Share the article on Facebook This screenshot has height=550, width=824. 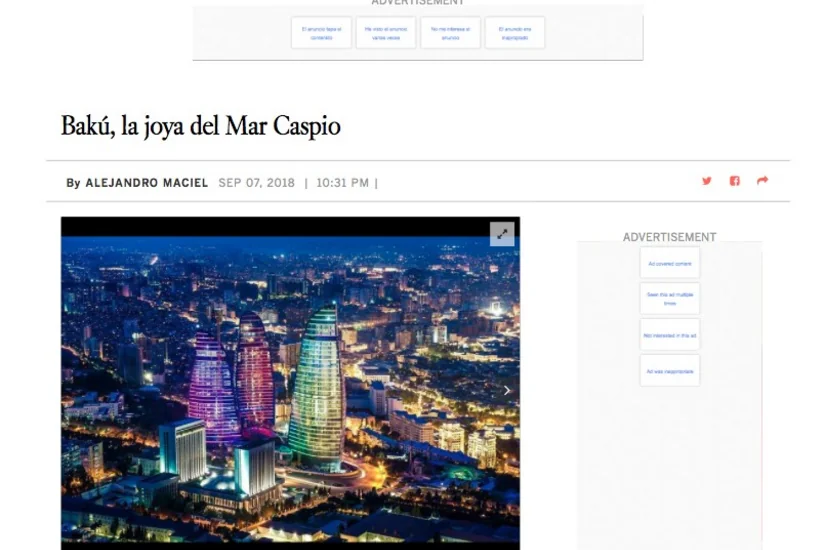pyautogui.click(x=735, y=181)
